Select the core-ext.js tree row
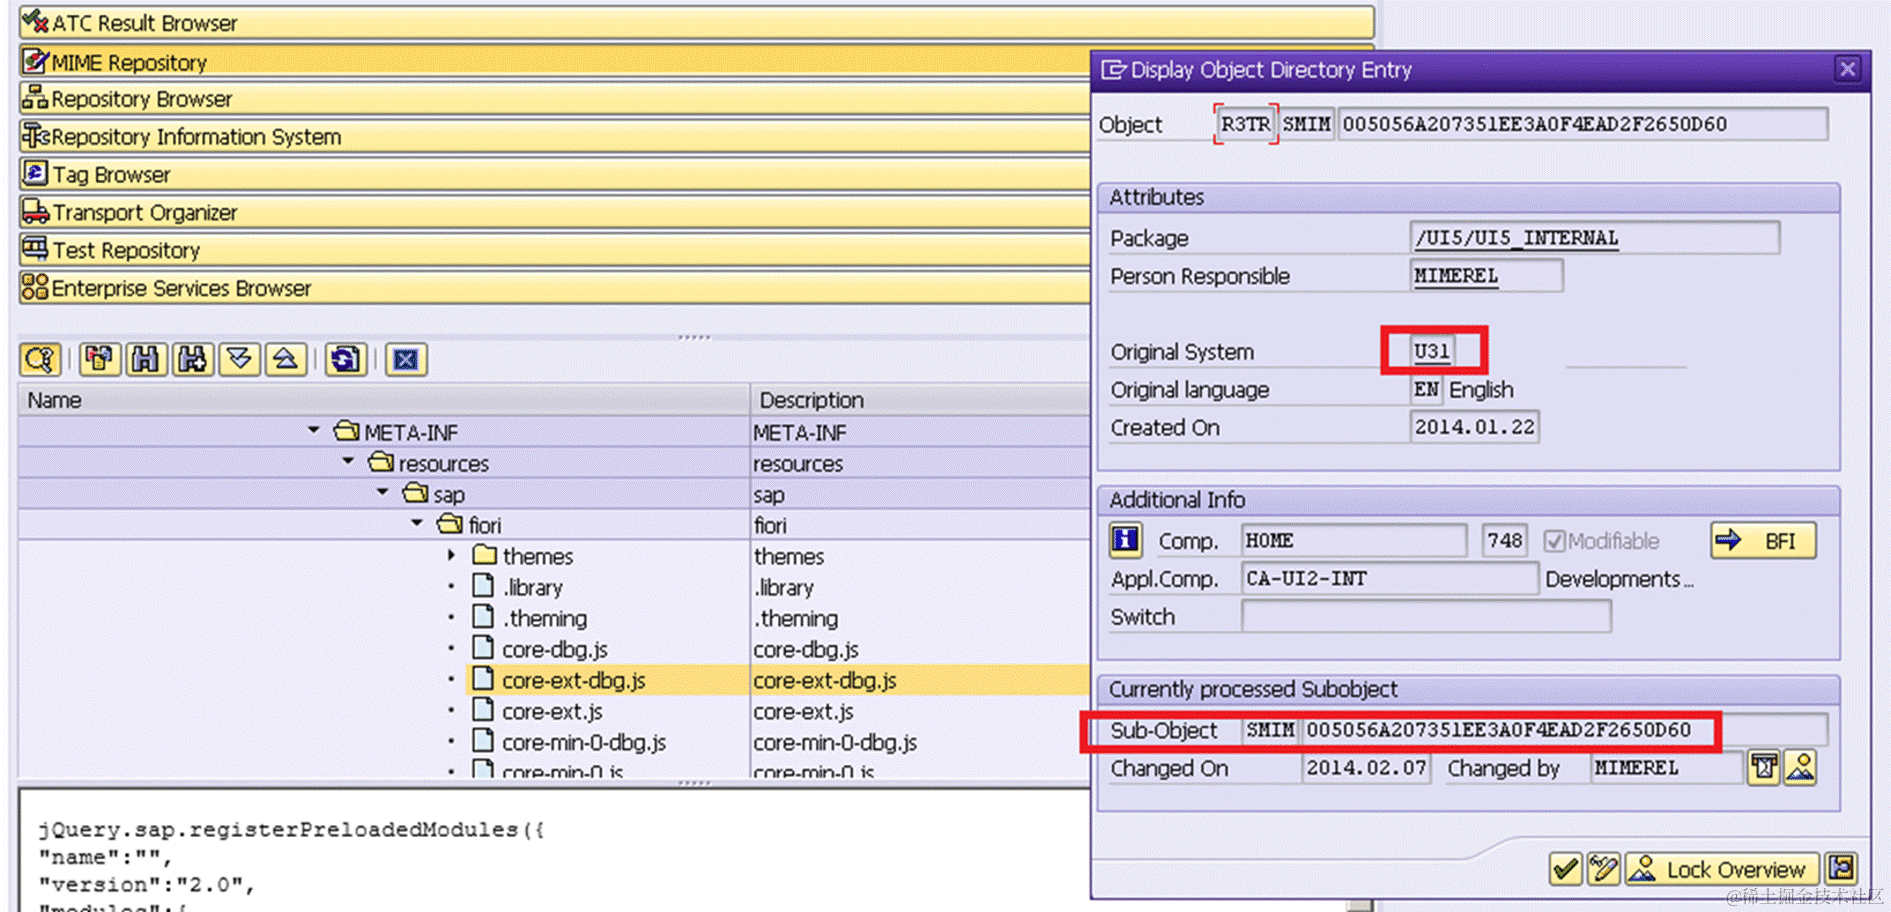Image resolution: width=1891 pixels, height=912 pixels. [x=554, y=711]
